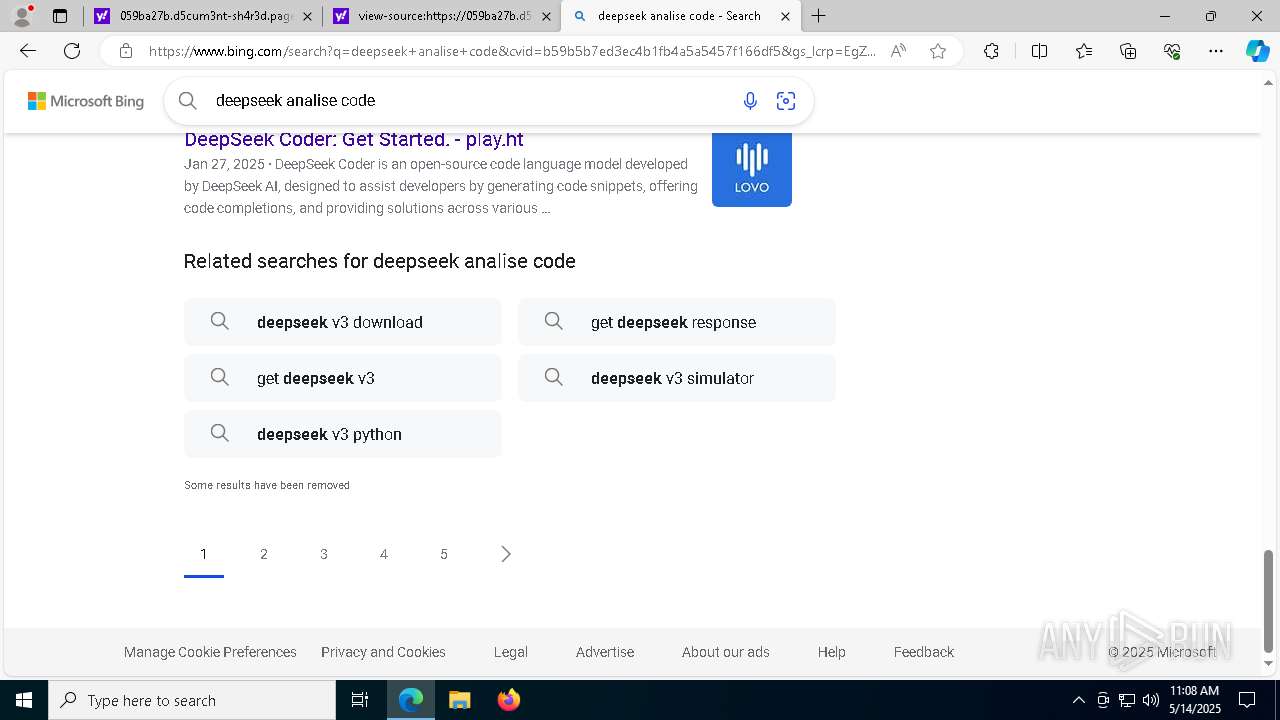Search related: deepseek v3 python
This screenshot has width=1280, height=720.
[x=343, y=434]
